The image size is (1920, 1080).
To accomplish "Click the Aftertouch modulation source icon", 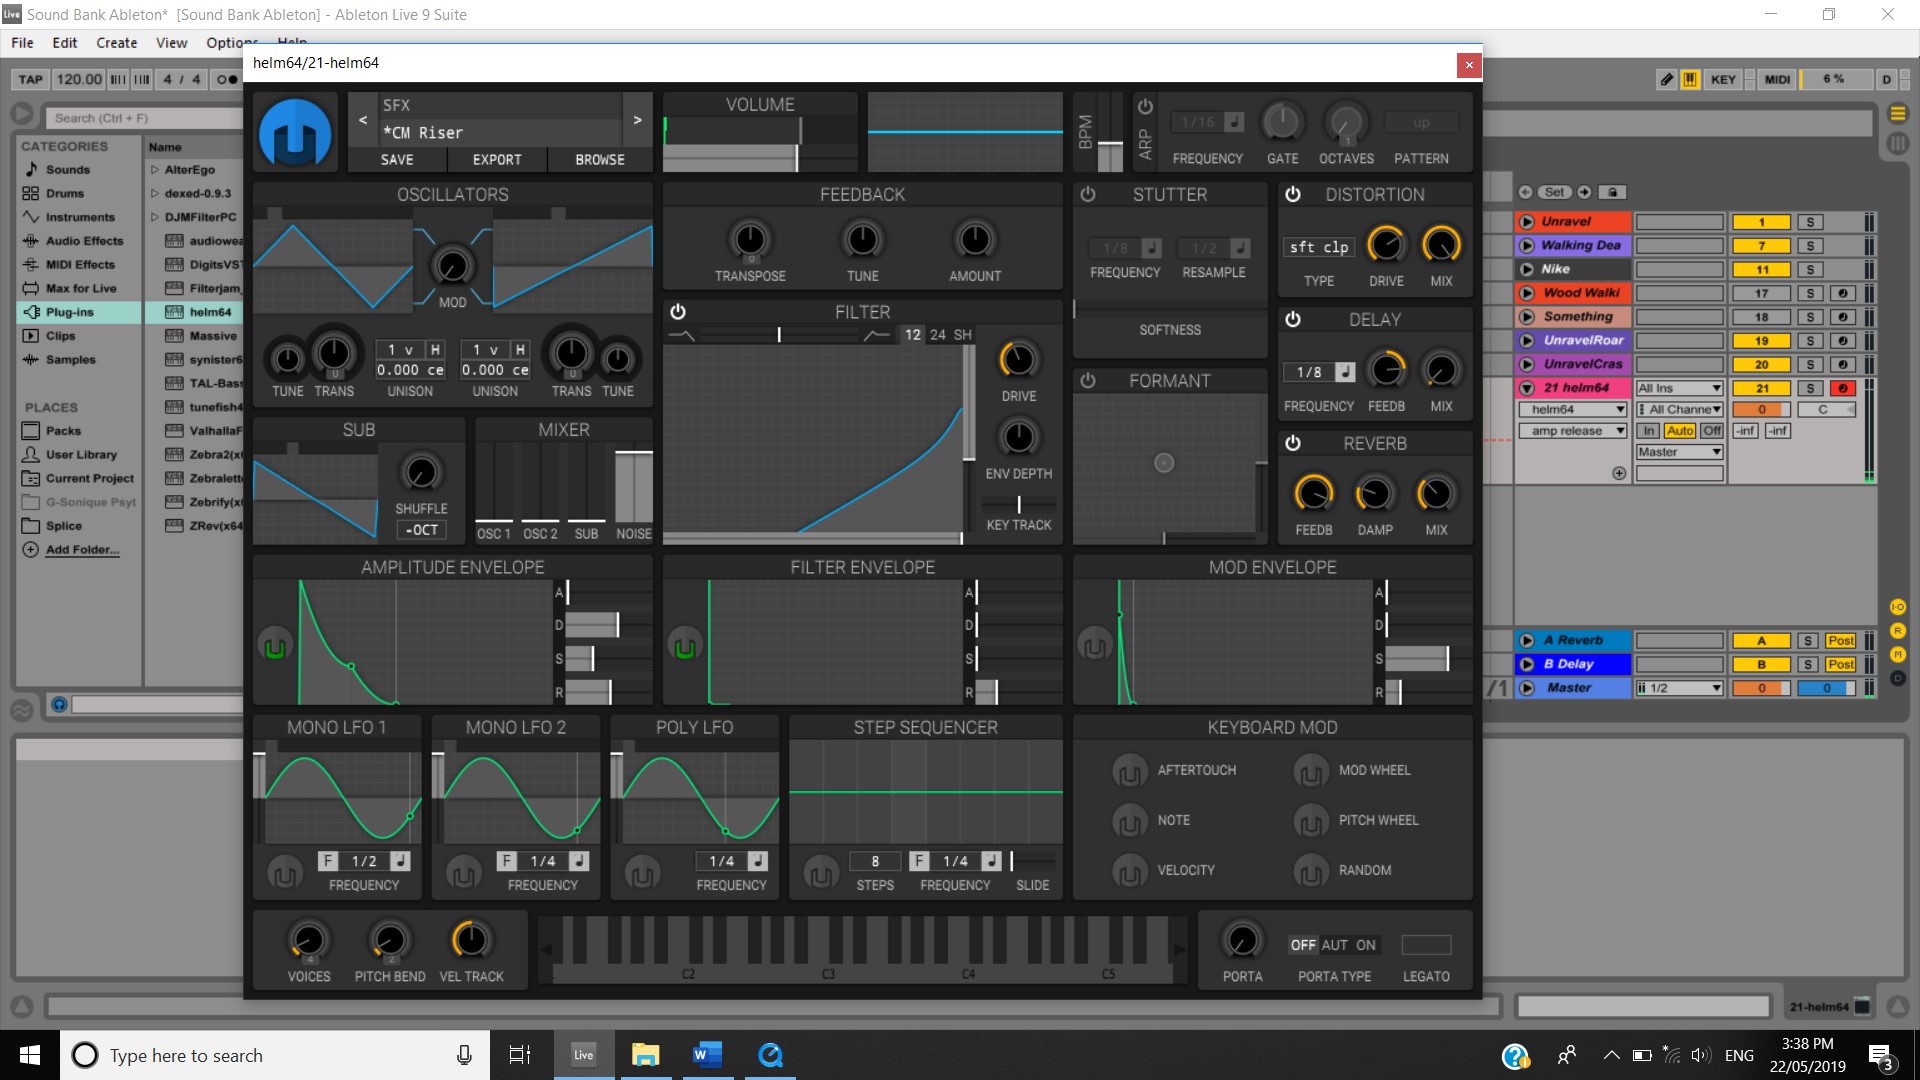I will tap(1129, 771).
